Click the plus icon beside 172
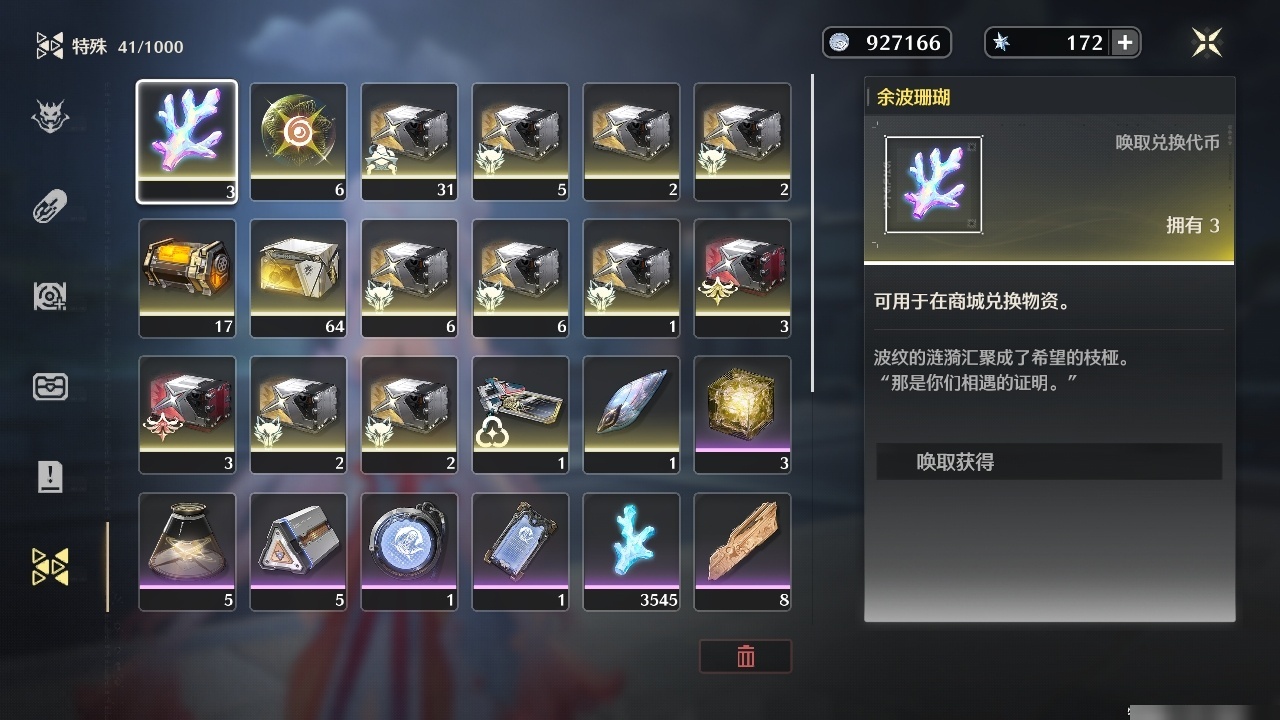This screenshot has width=1280, height=720. (x=1124, y=42)
